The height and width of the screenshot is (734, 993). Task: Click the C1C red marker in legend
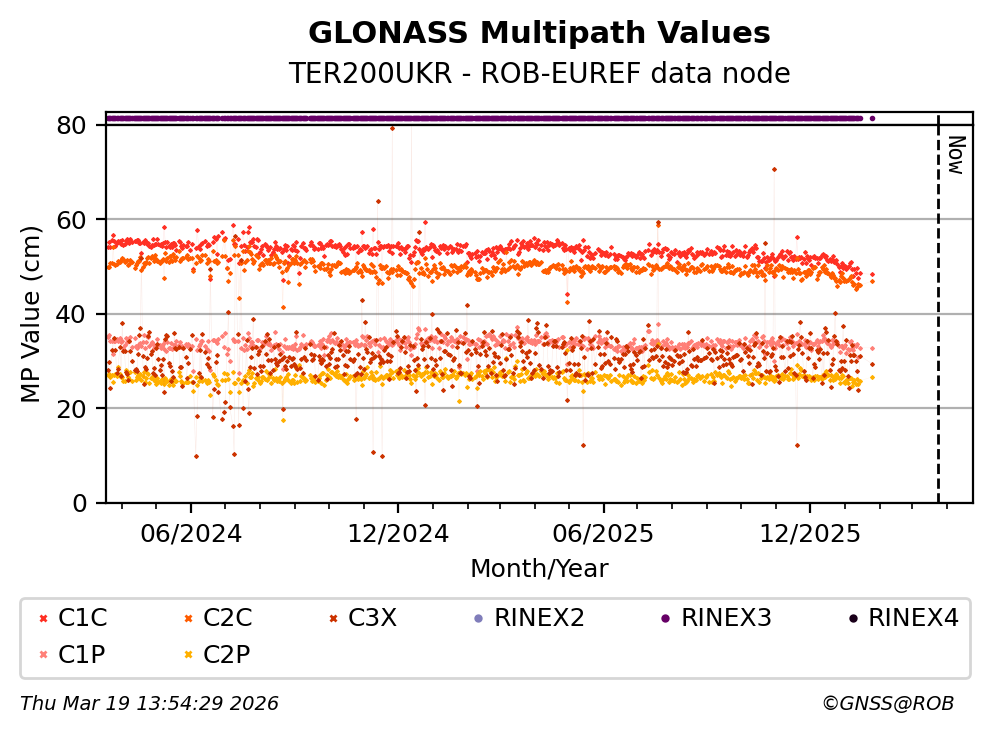[x=43, y=619]
